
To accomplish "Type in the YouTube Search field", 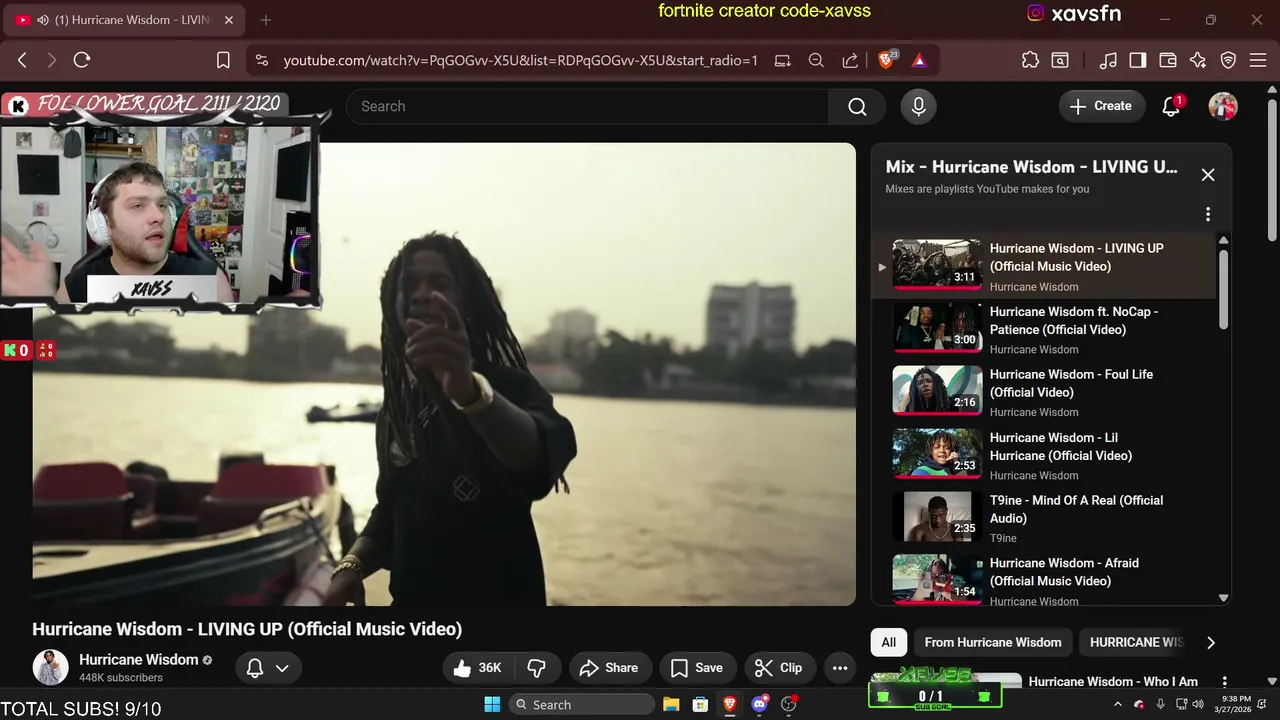I will pos(588,106).
